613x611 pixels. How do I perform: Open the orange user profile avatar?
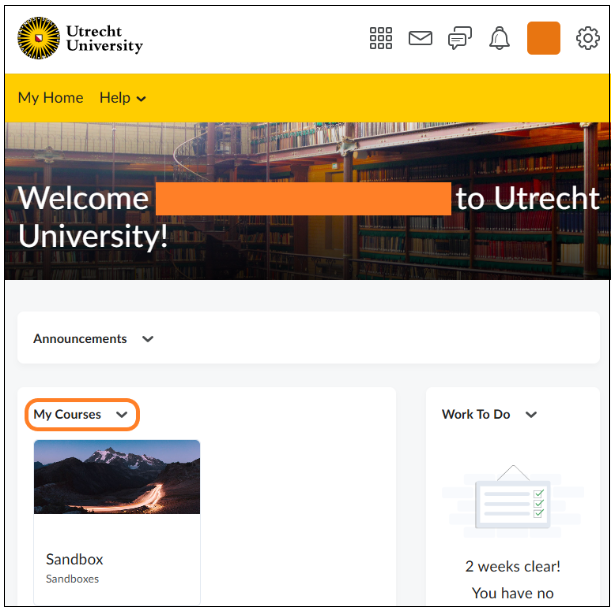543,38
